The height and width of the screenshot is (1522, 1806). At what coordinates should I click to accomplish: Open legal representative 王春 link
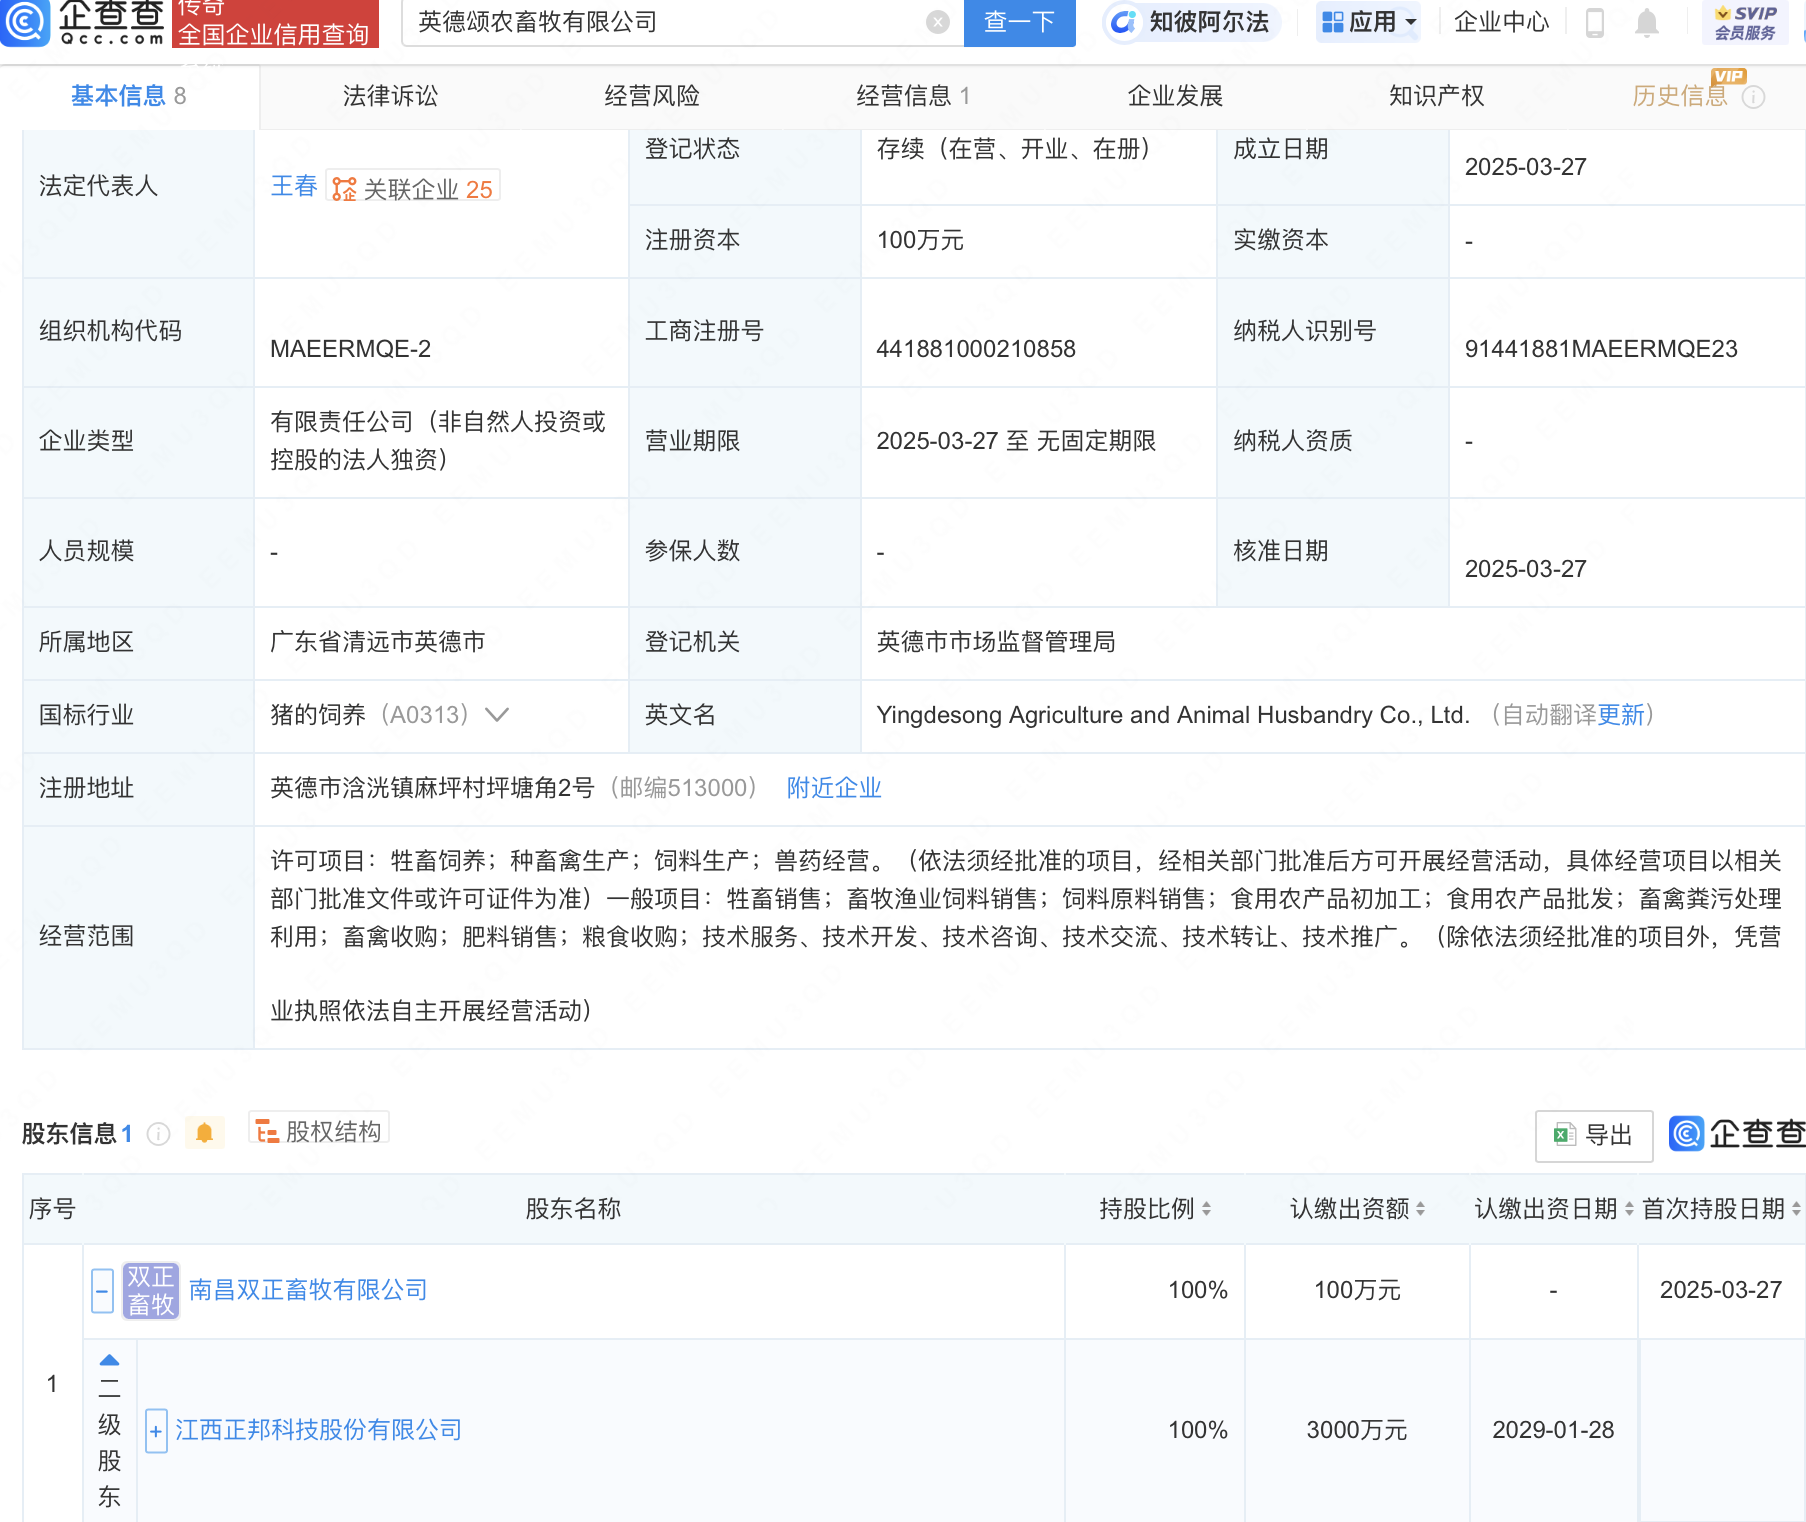pos(294,186)
